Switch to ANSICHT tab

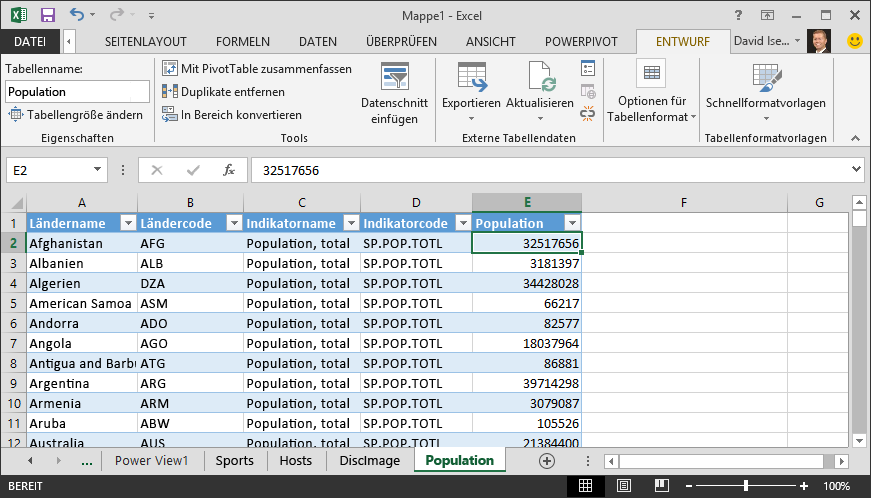pyautogui.click(x=490, y=42)
